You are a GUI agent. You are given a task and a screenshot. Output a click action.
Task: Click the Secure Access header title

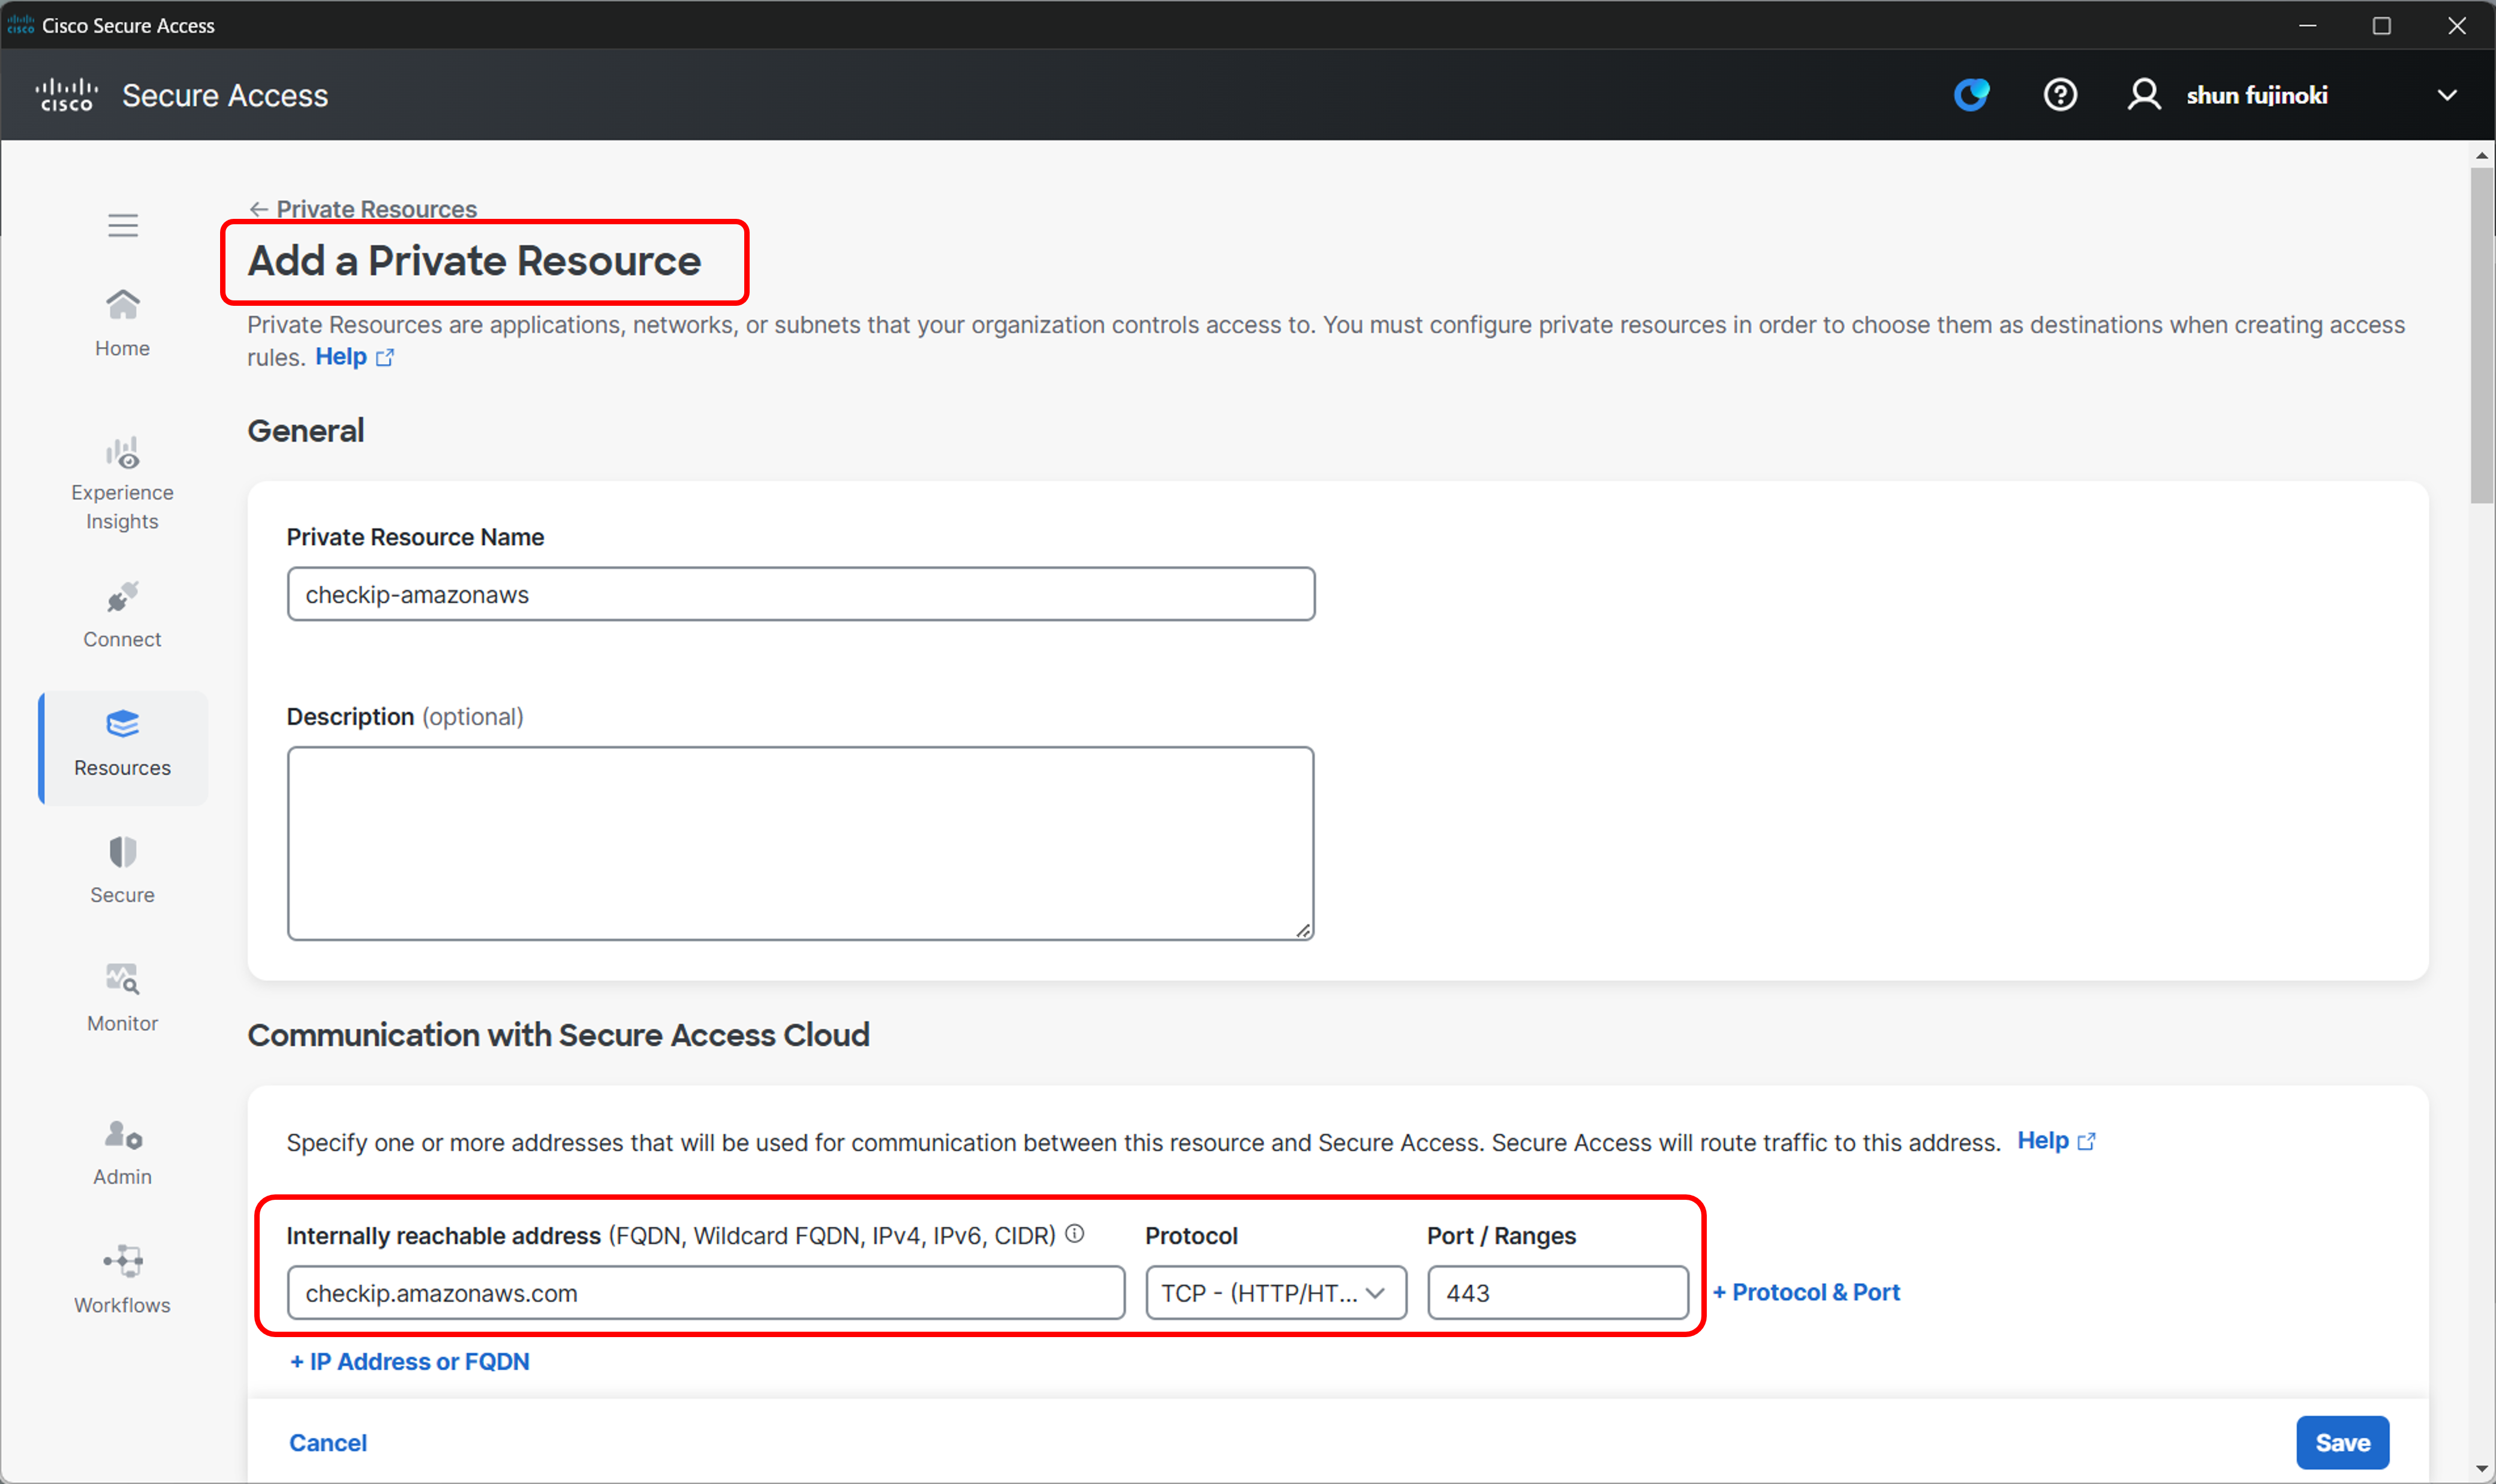click(x=225, y=95)
